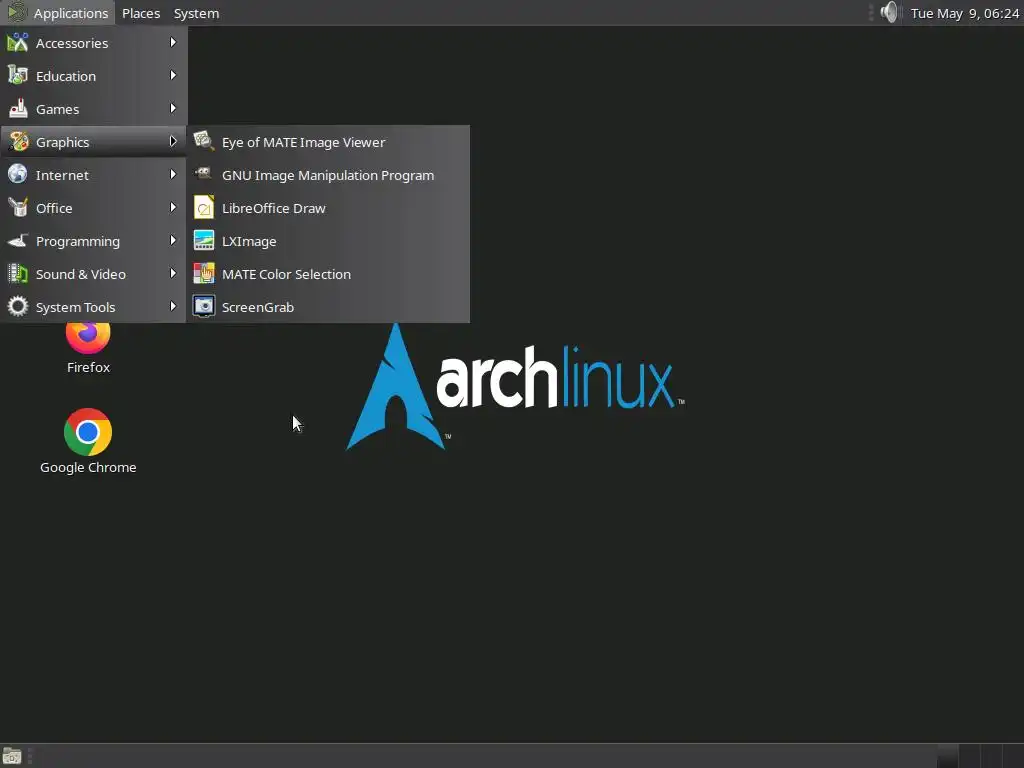This screenshot has height=768, width=1024.
Task: Click the volume speaker icon in panel
Action: click(x=889, y=12)
